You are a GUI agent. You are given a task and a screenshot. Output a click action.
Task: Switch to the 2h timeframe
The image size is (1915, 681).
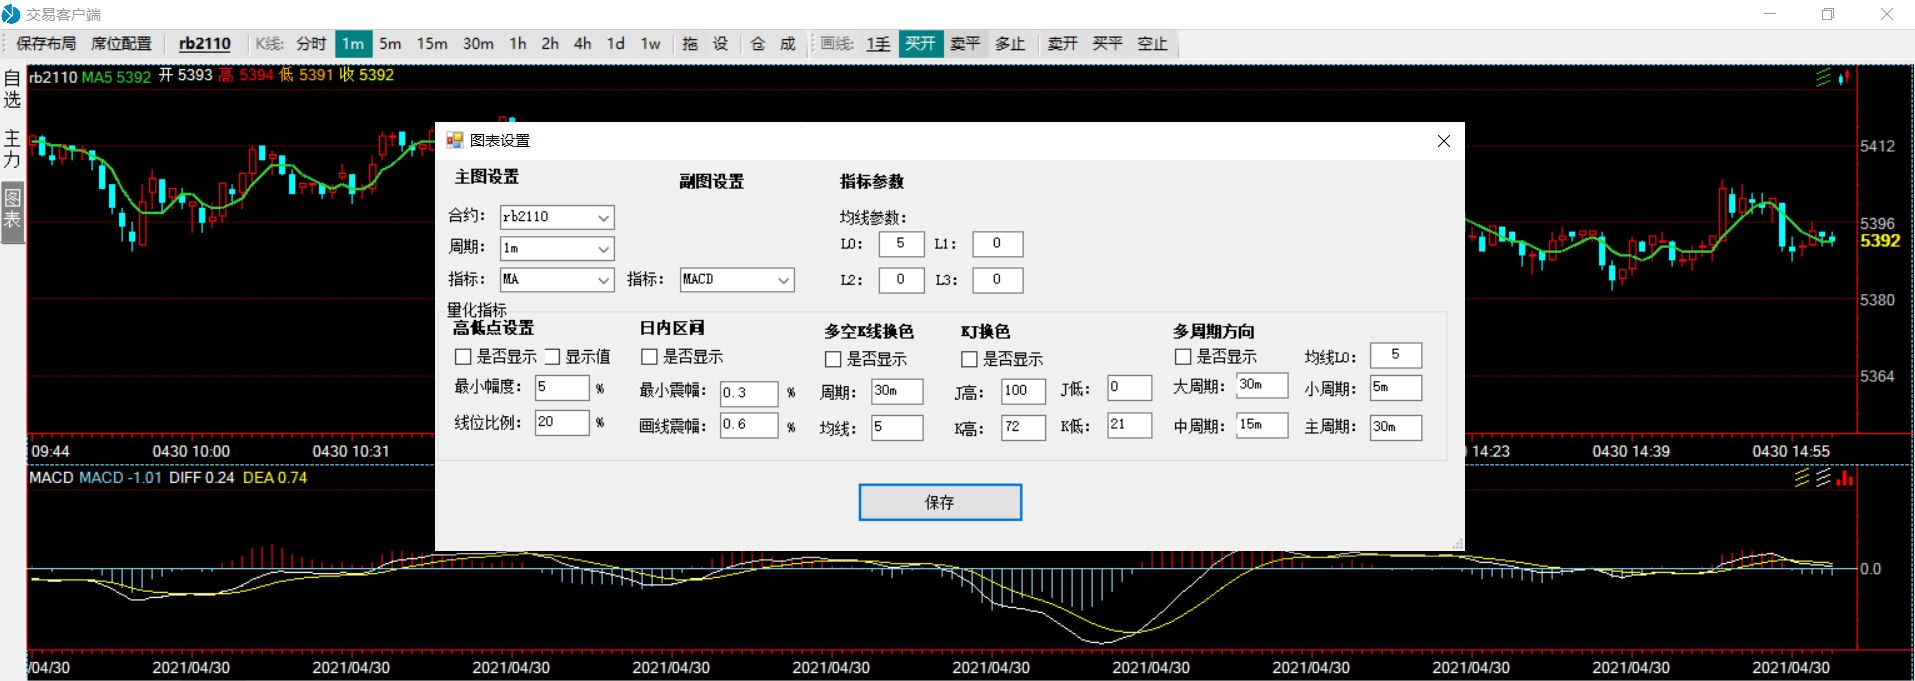tap(550, 44)
